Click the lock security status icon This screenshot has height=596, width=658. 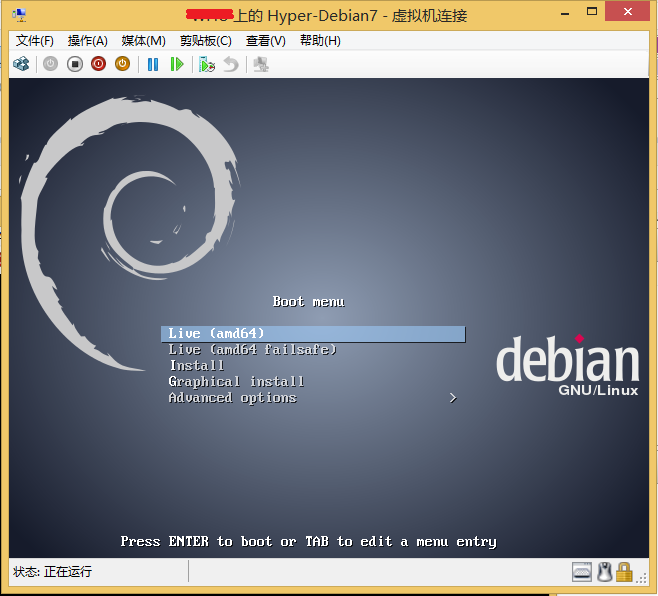(x=624, y=572)
